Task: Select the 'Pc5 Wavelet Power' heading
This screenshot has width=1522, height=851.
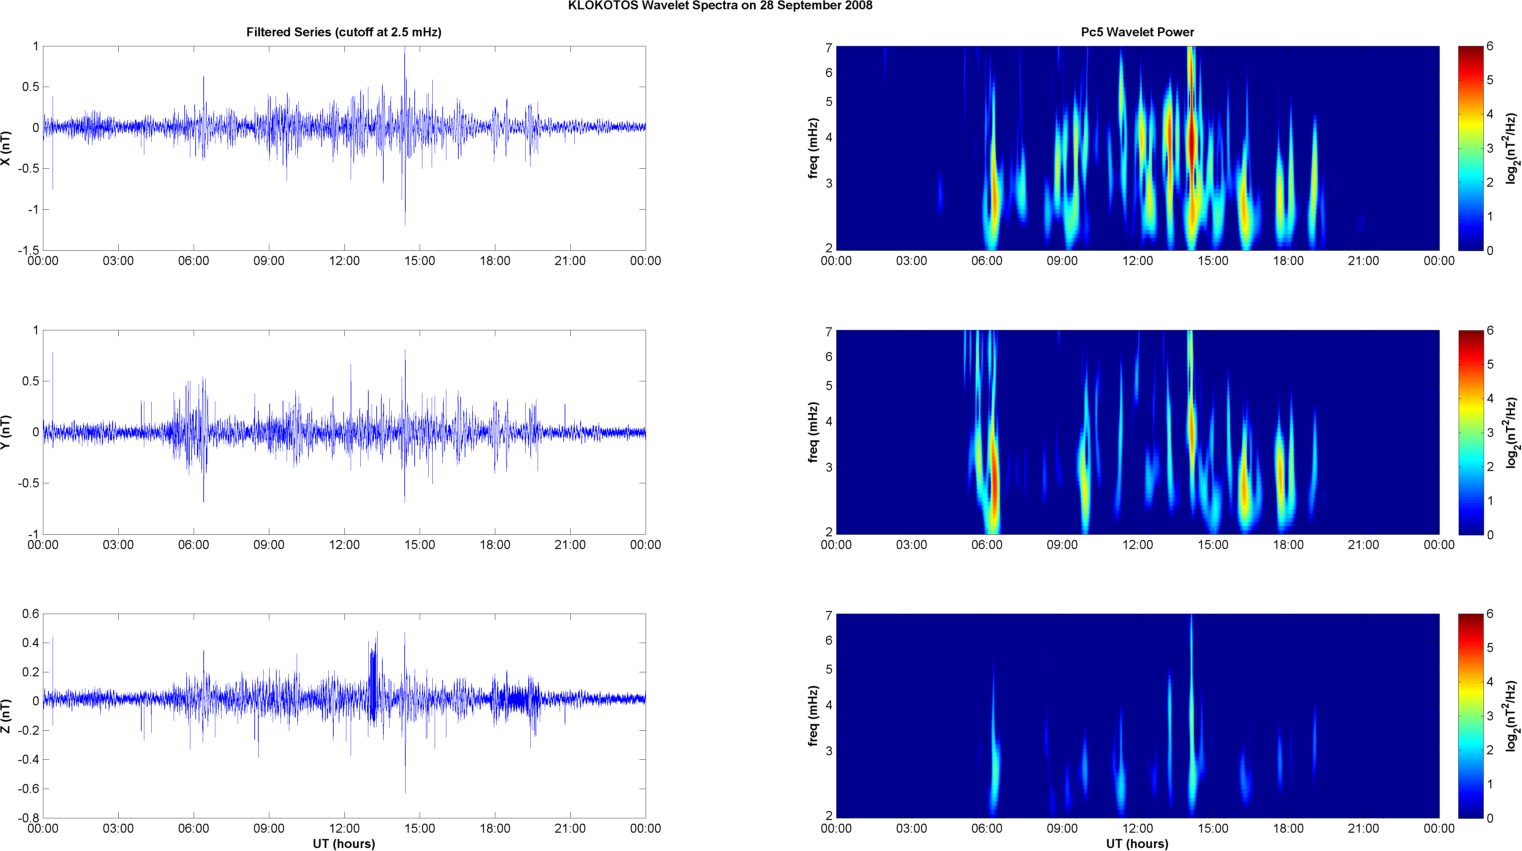Action: coord(1137,32)
